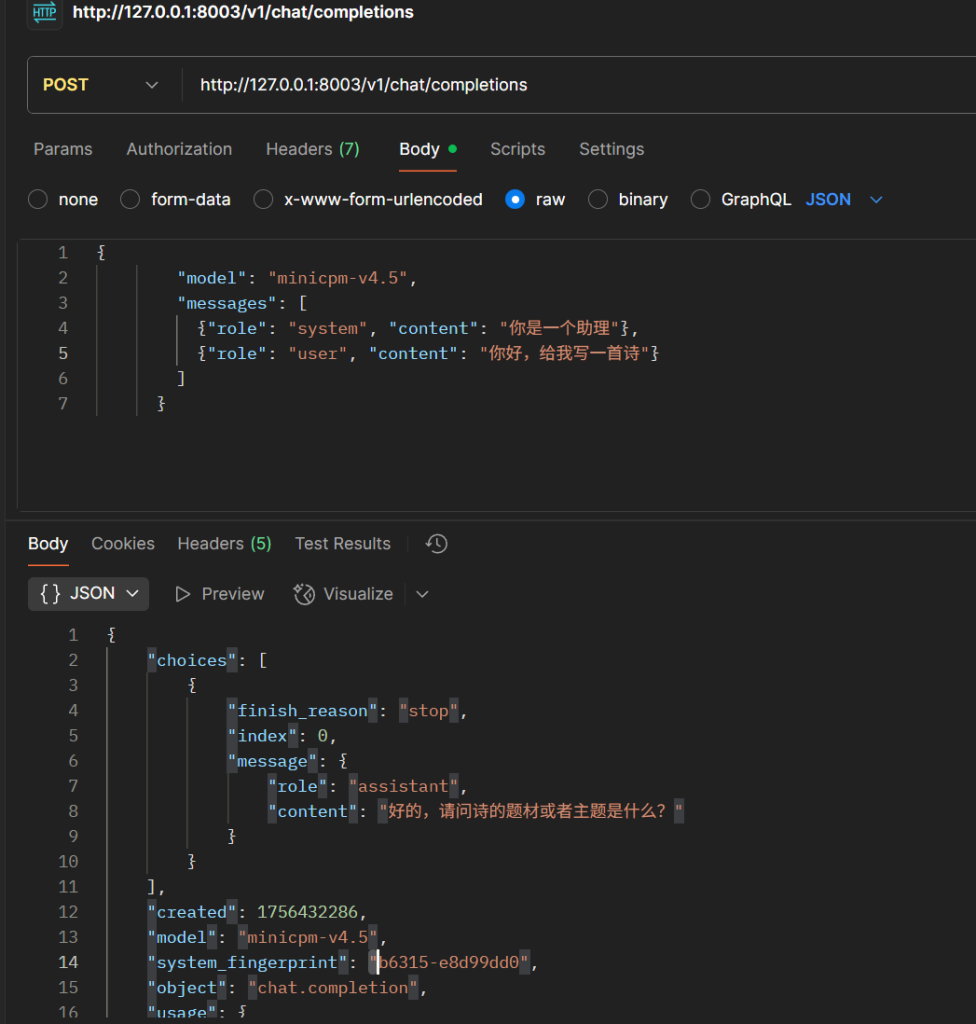The width and height of the screenshot is (976, 1024).
Task: Switch to the Params tab
Action: pos(63,149)
